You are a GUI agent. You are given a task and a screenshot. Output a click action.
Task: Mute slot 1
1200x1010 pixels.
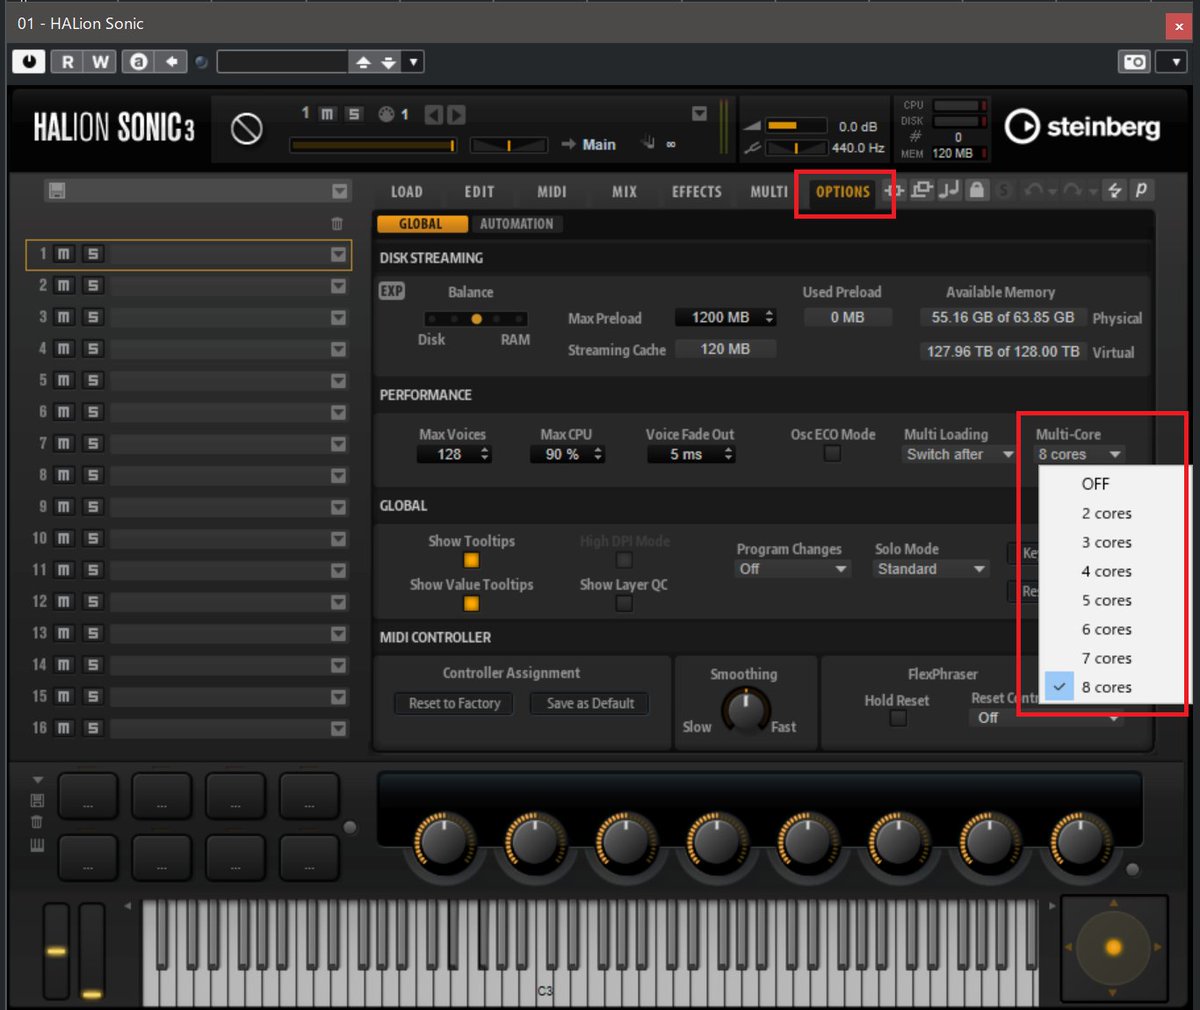tap(63, 254)
